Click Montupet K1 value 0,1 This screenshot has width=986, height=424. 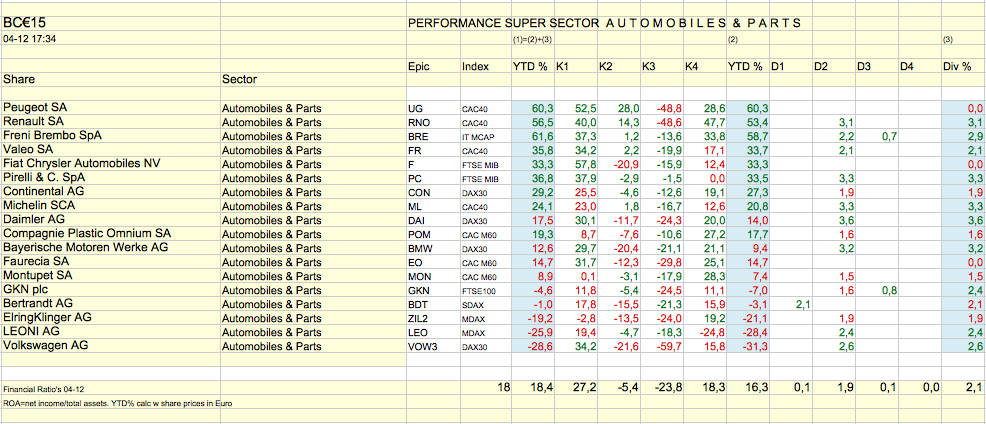coord(575,276)
